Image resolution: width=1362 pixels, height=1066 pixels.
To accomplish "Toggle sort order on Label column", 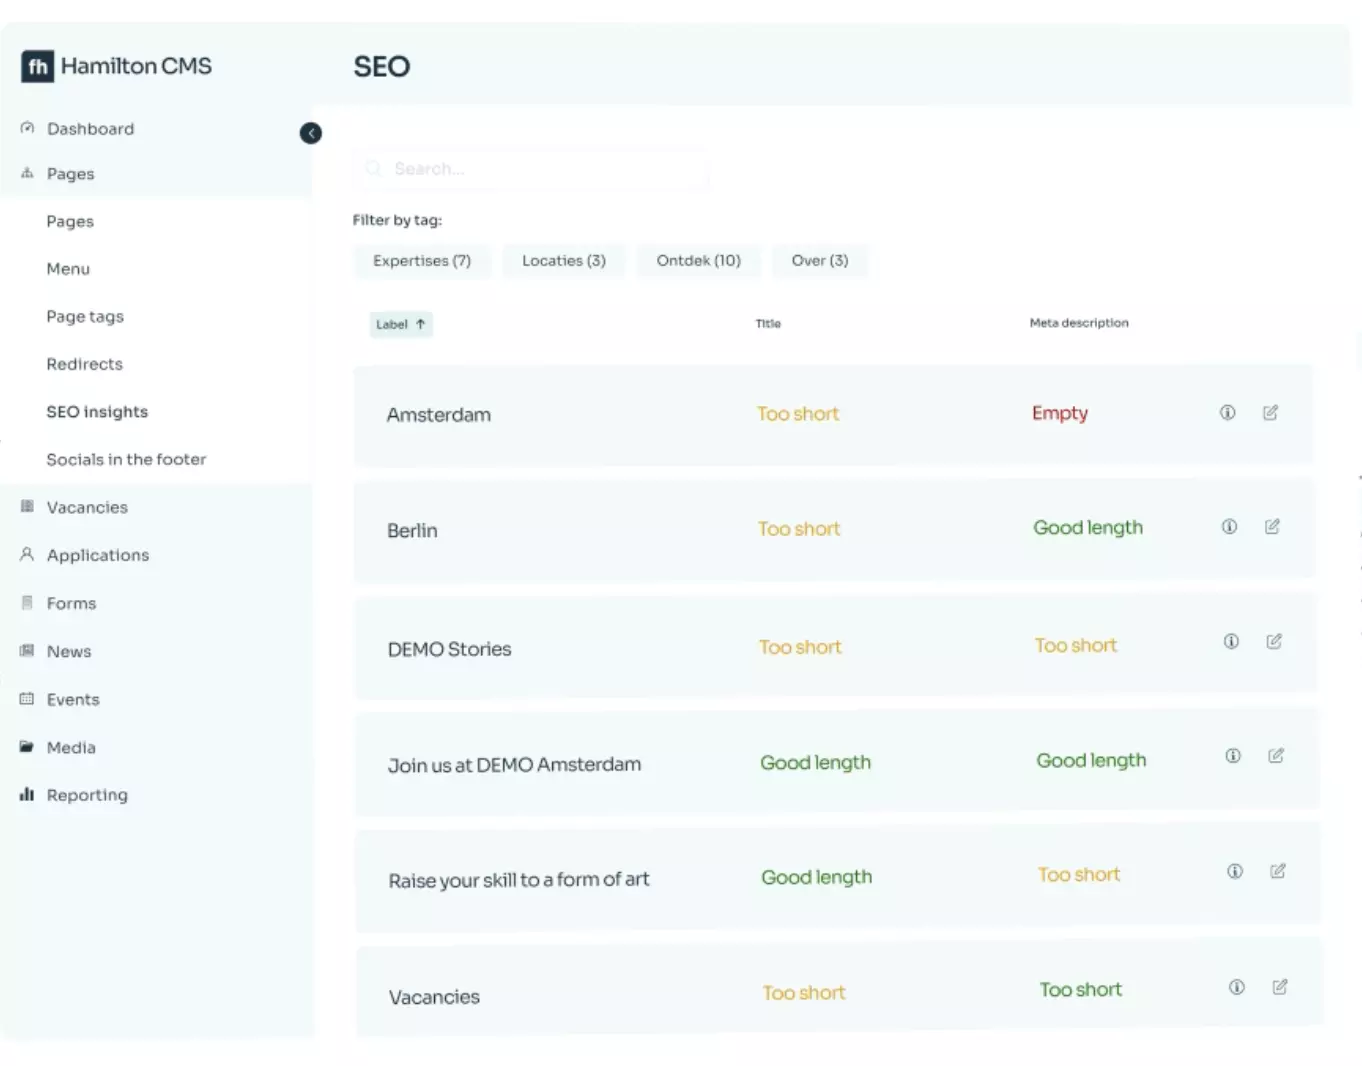I will [x=400, y=324].
